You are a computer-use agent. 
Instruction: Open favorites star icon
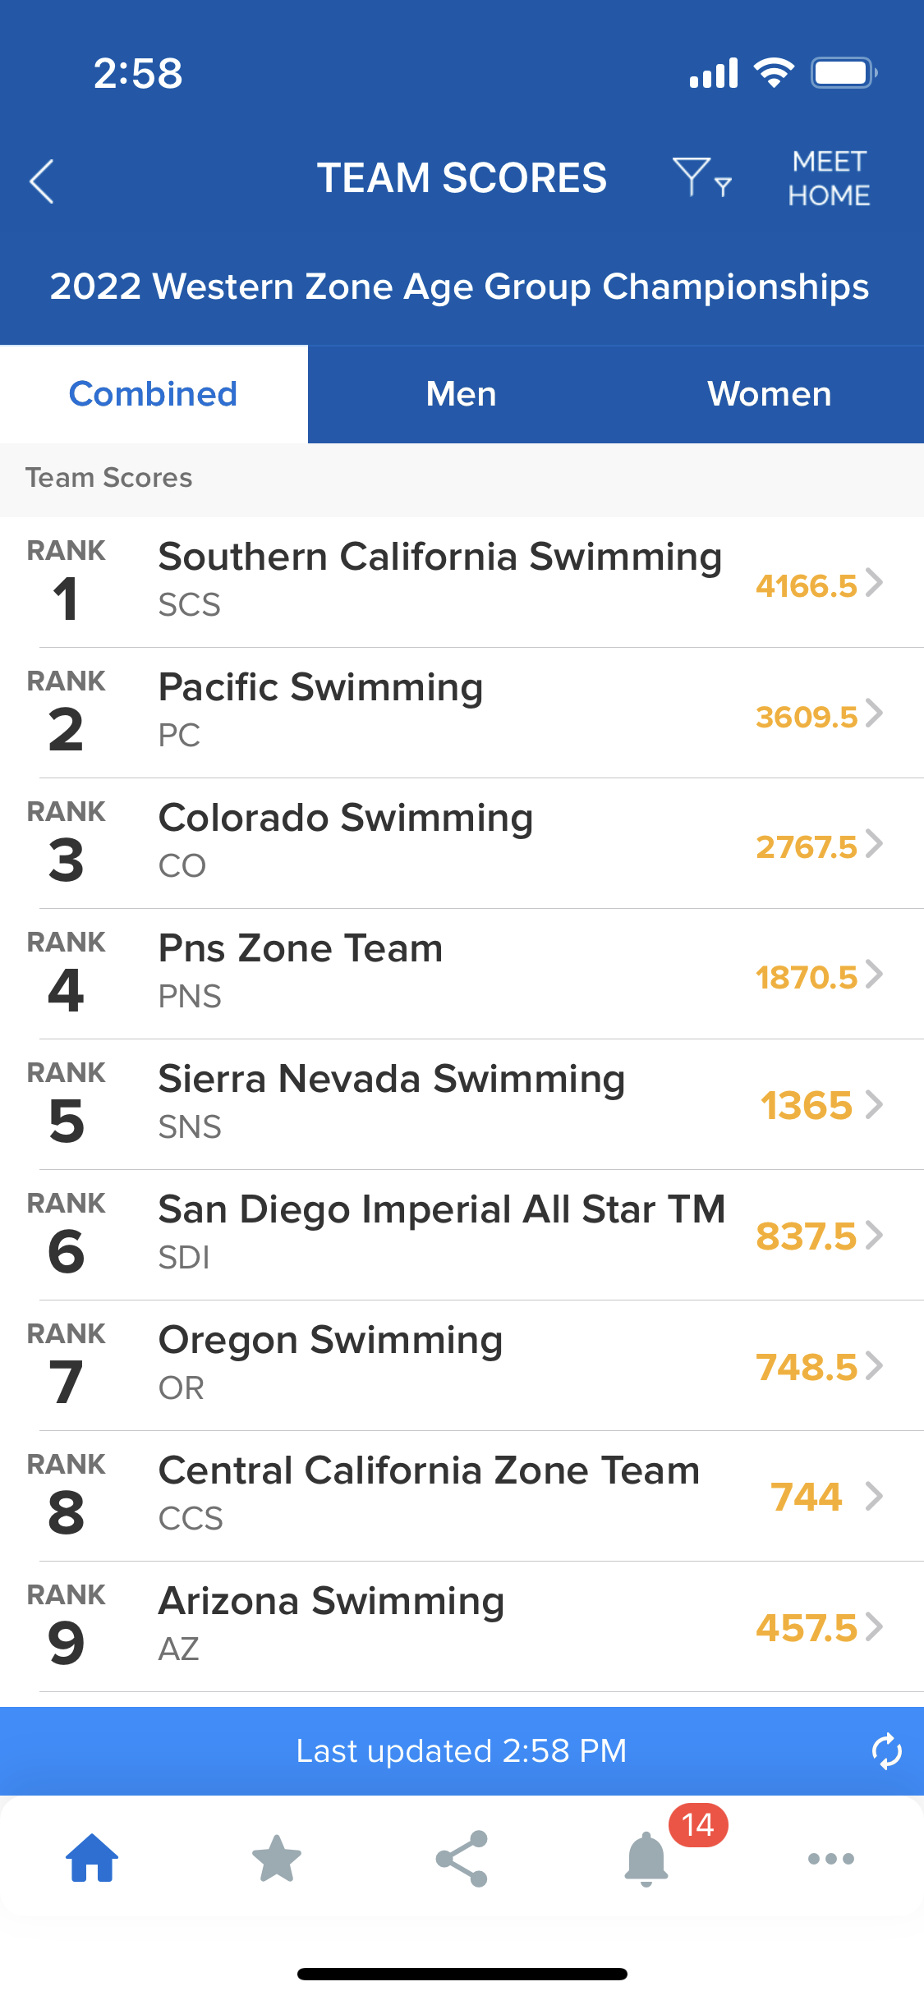coord(277,1859)
